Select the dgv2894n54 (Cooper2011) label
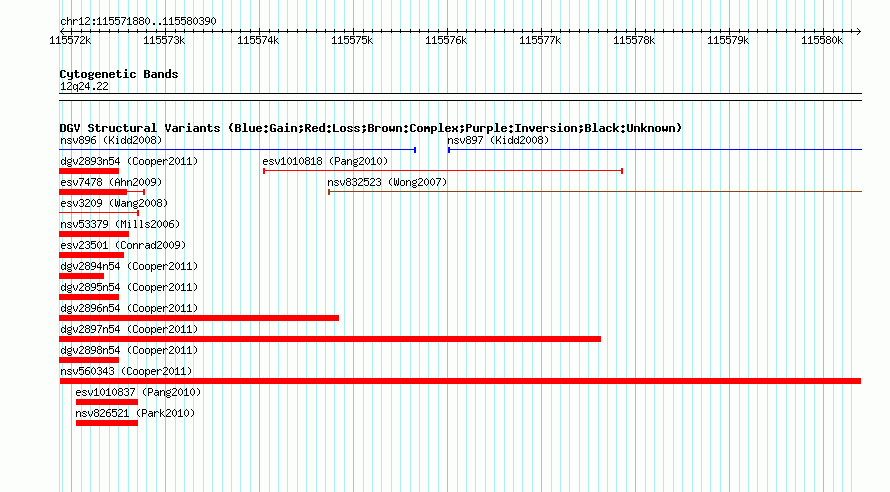The height and width of the screenshot is (492, 890). pyautogui.click(x=129, y=266)
